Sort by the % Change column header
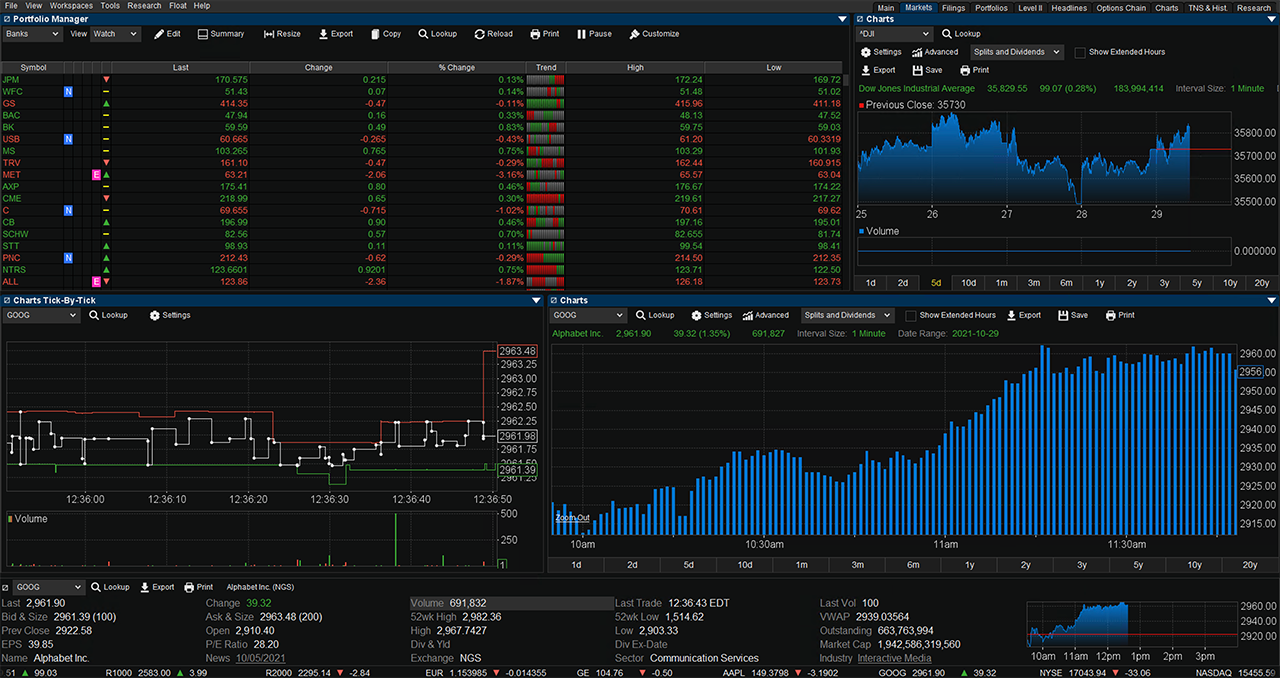The height and width of the screenshot is (678, 1280). [x=457, y=68]
